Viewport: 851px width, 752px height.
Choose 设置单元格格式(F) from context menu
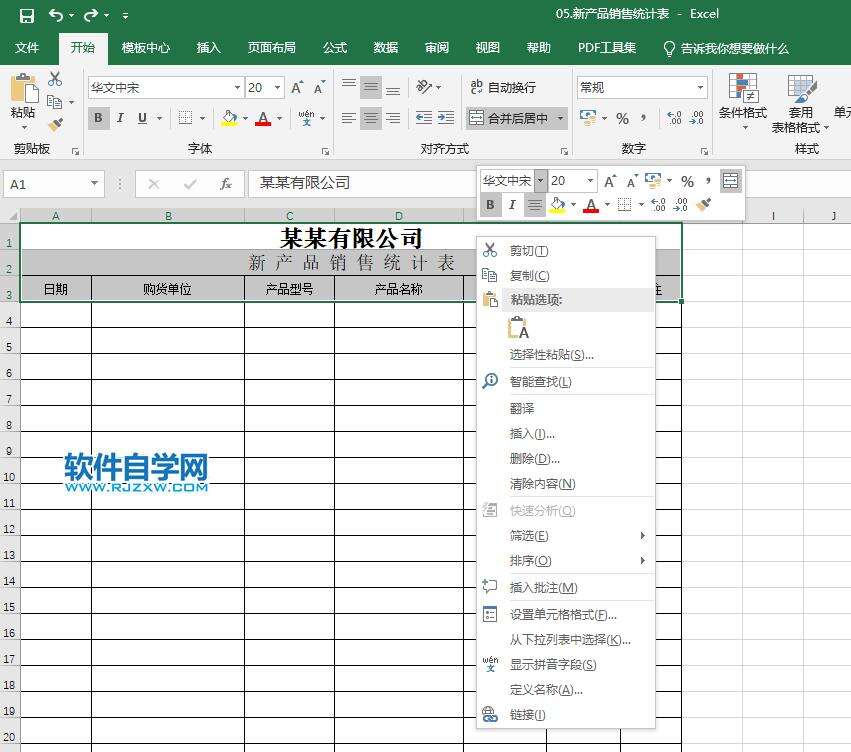pyautogui.click(x=565, y=615)
